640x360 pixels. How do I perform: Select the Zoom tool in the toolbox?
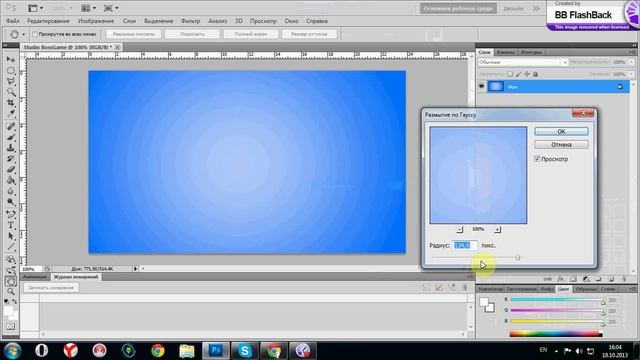[11, 291]
